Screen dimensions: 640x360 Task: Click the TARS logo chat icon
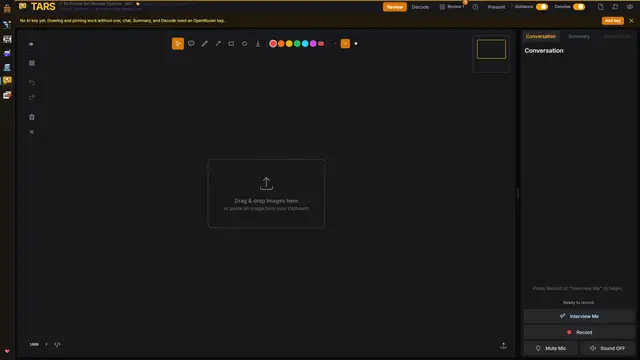[x=22, y=6]
